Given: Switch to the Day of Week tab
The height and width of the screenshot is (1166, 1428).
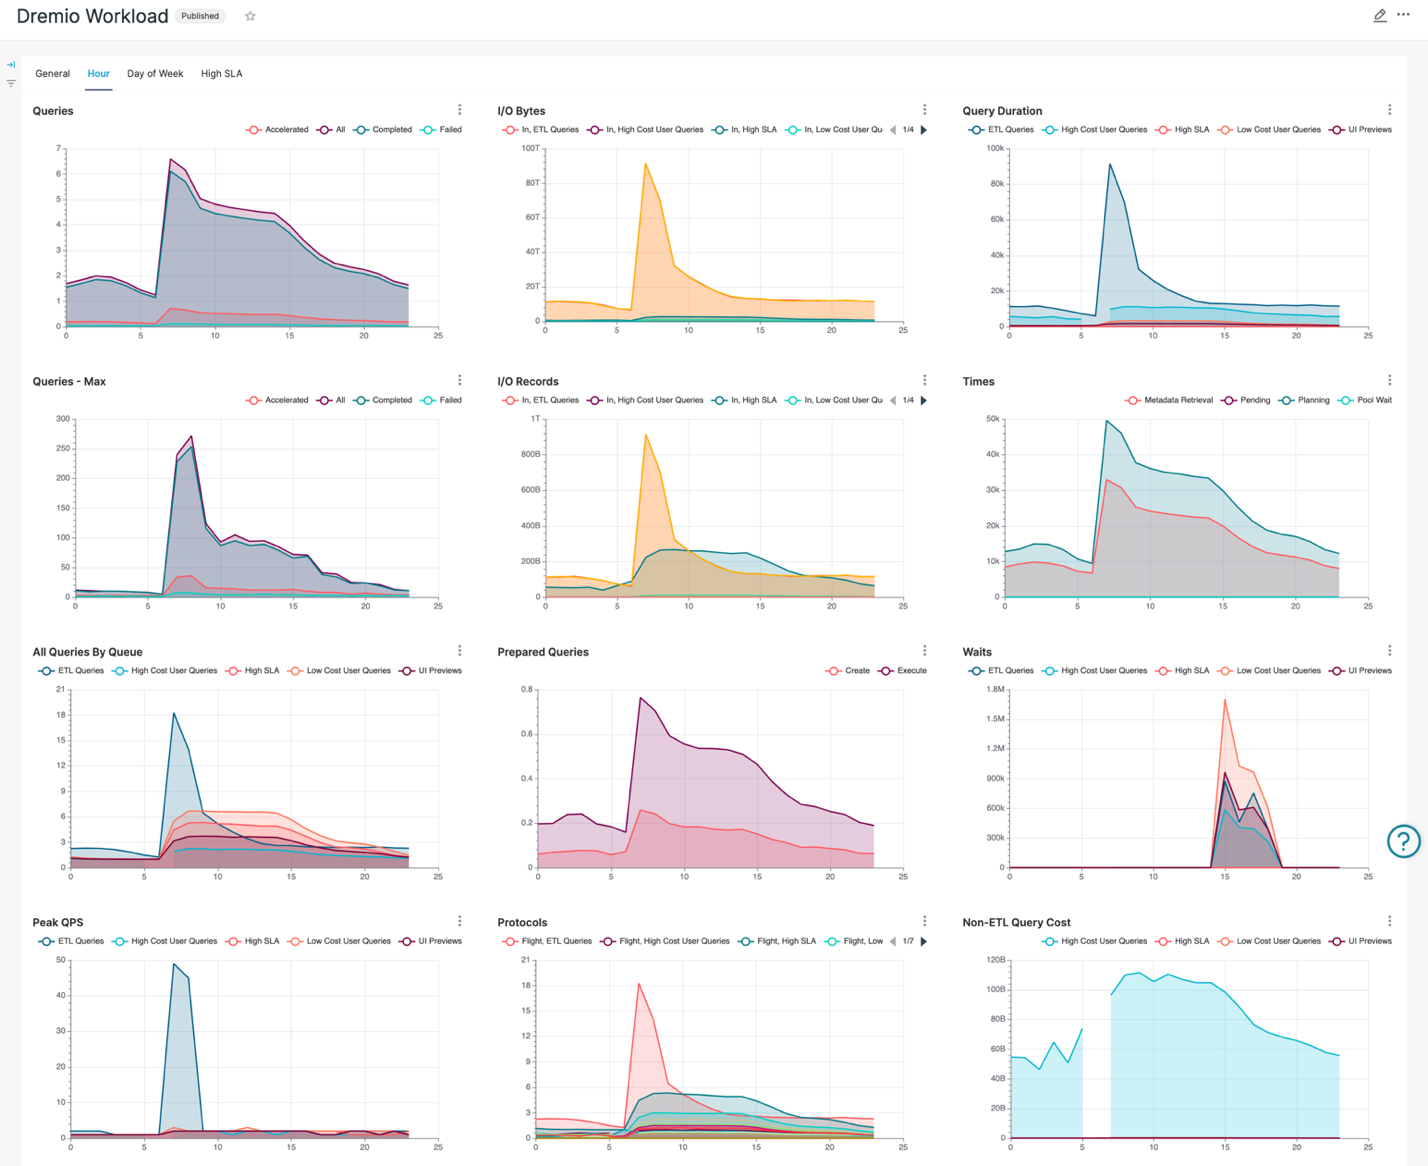Looking at the screenshot, I should [155, 74].
